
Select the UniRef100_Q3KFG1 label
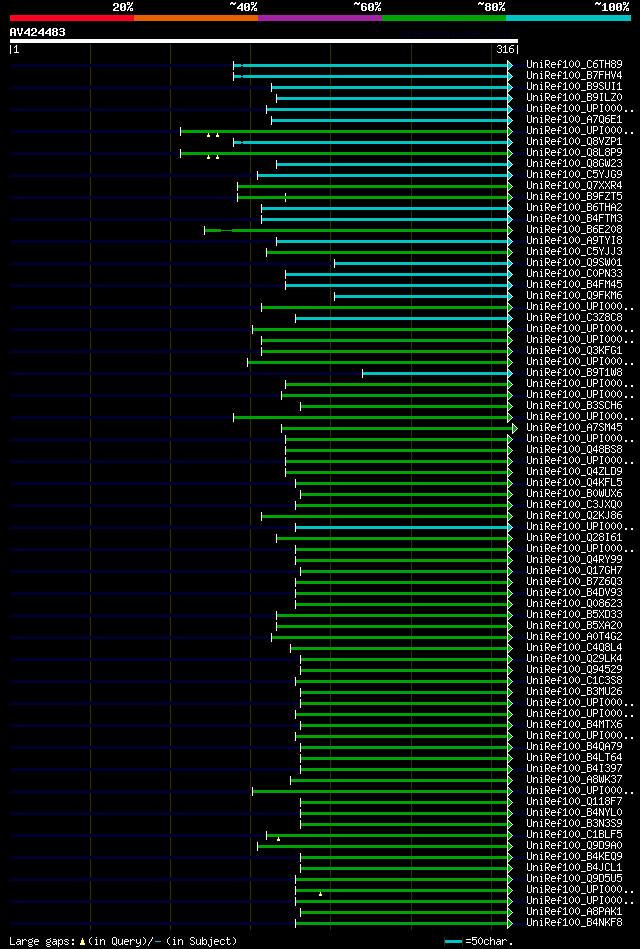point(574,351)
